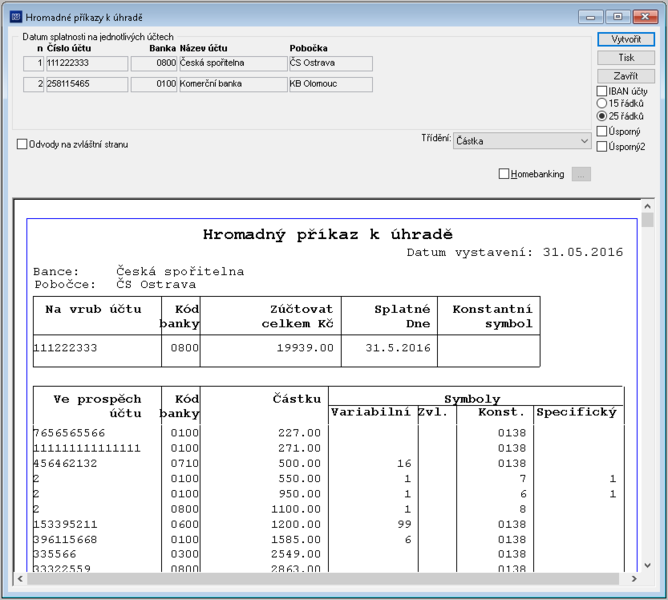Click the amount 1585.00 cell

pos(296,539)
